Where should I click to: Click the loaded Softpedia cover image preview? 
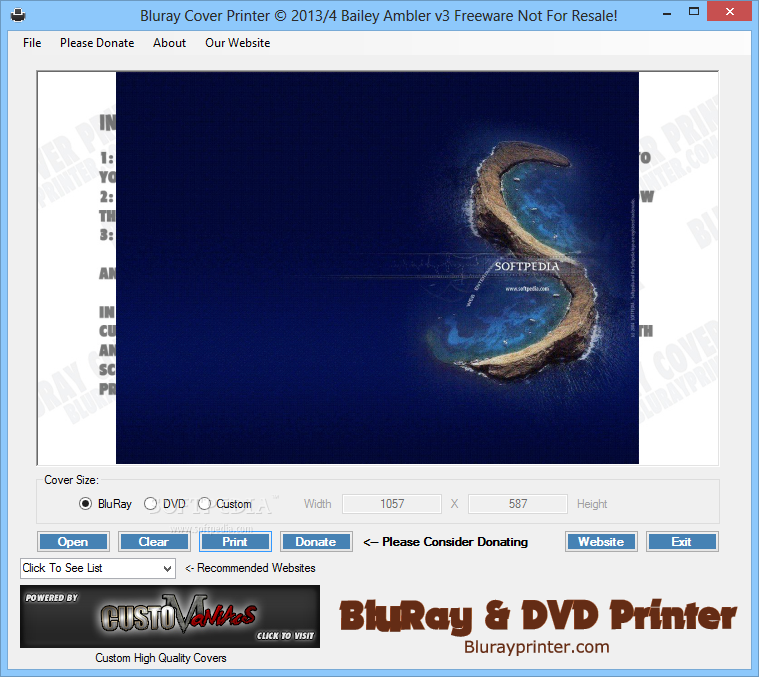[x=377, y=268]
